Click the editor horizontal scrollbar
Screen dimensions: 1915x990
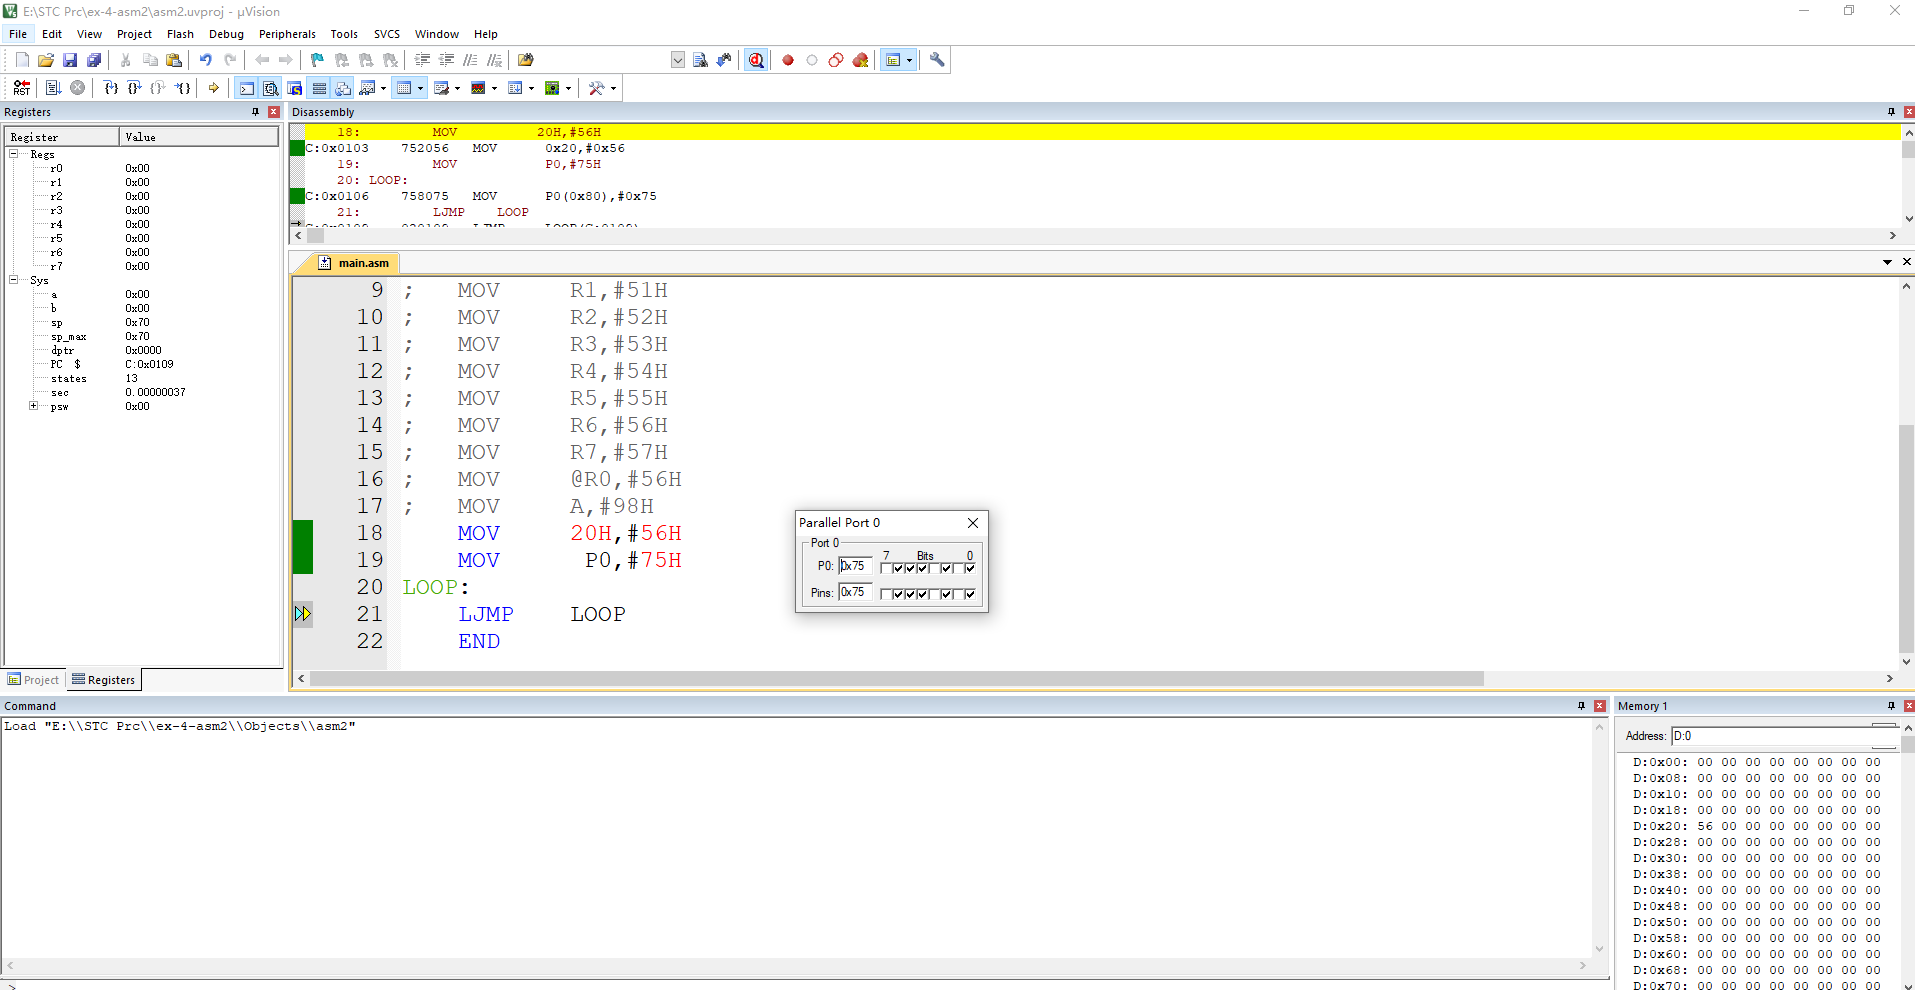point(1095,678)
